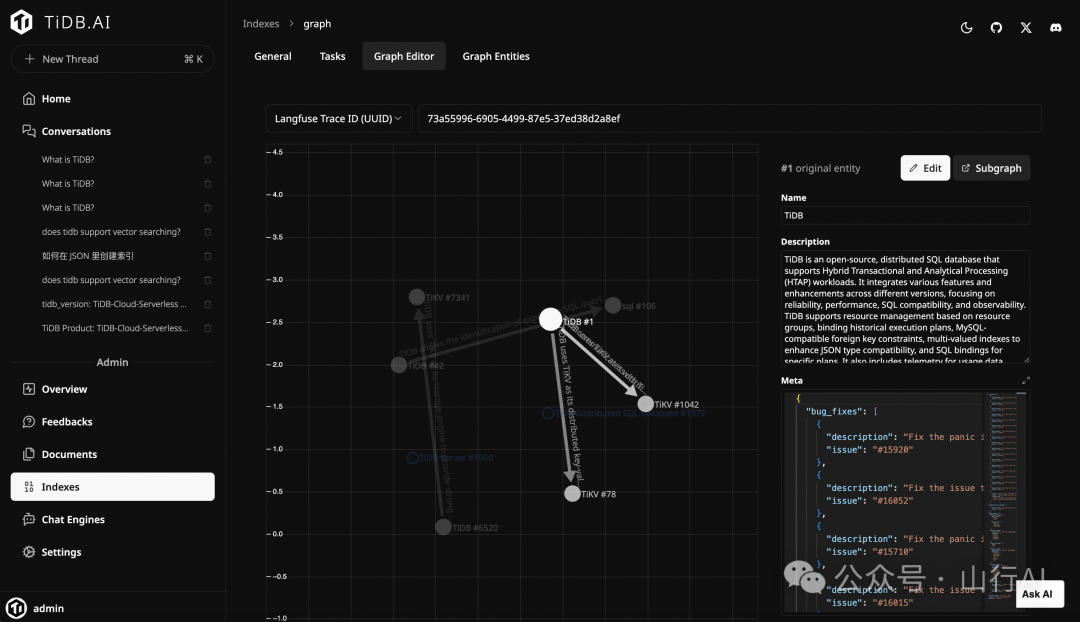Toggle dark mode moon icon

pos(966,28)
